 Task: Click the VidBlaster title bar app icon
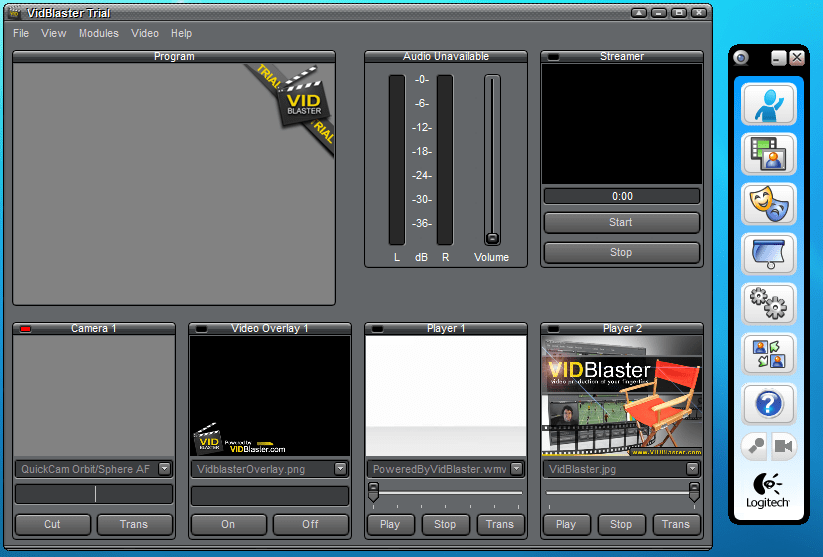point(14,13)
